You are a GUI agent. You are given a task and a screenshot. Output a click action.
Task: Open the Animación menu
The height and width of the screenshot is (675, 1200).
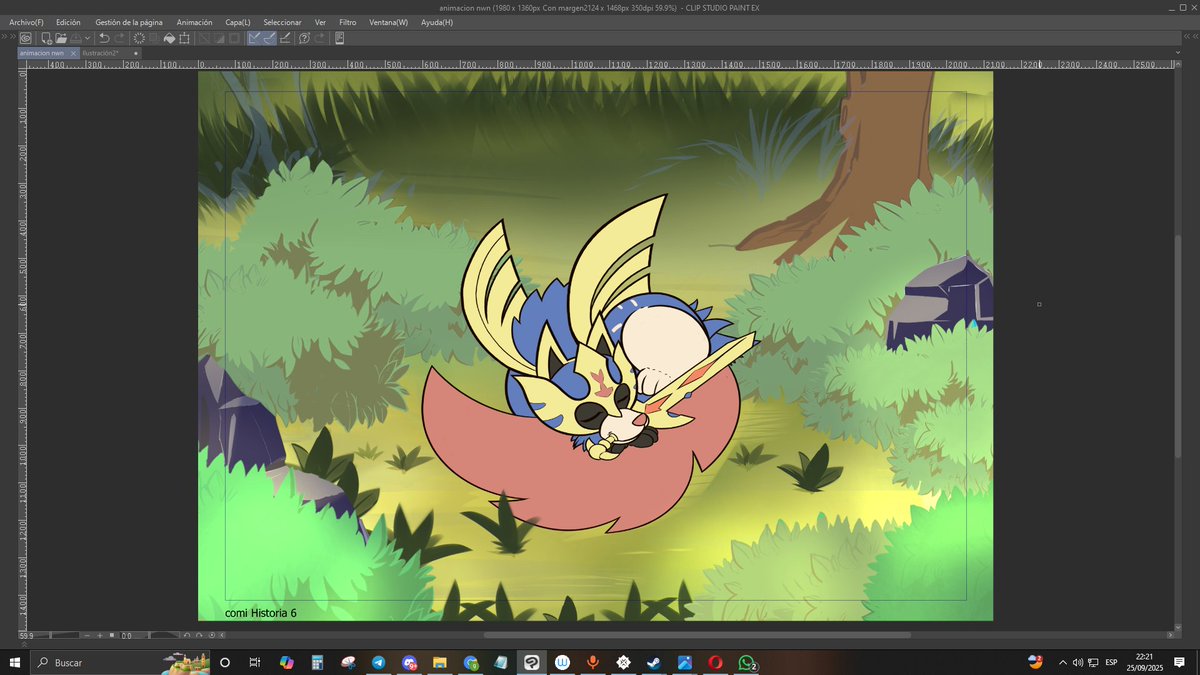coord(194,22)
